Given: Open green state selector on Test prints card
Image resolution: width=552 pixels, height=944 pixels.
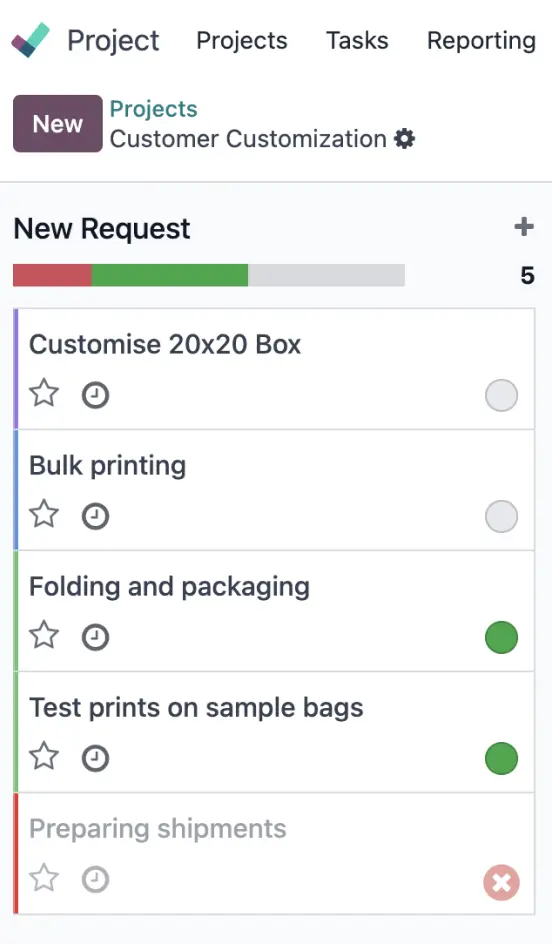Looking at the screenshot, I should pos(501,759).
